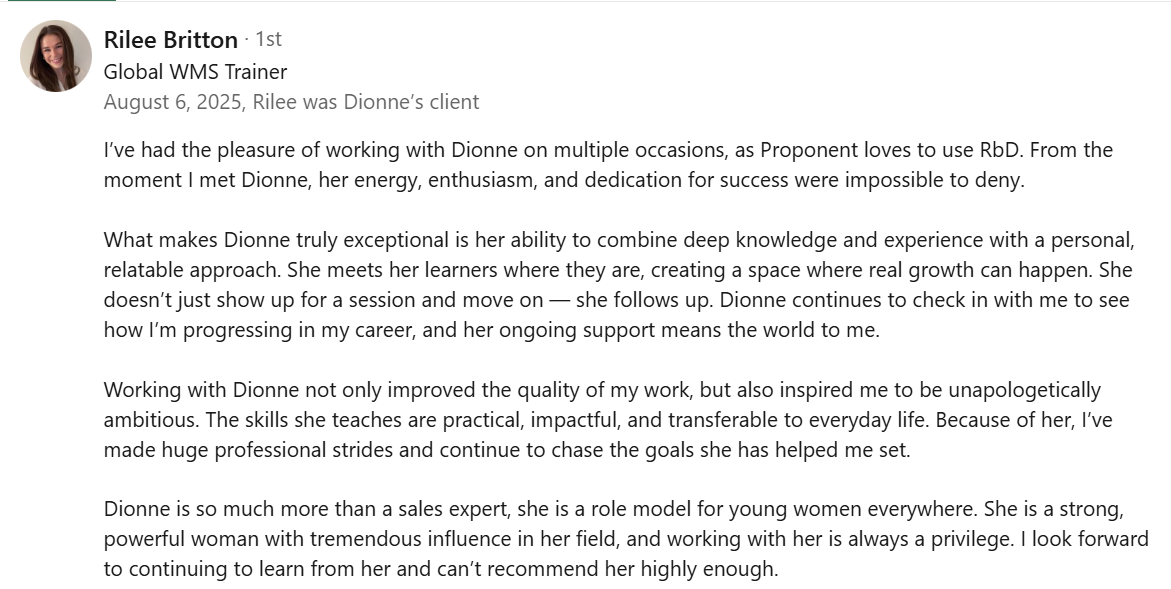Click the Global WMS Trainer headline

pyautogui.click(x=195, y=72)
